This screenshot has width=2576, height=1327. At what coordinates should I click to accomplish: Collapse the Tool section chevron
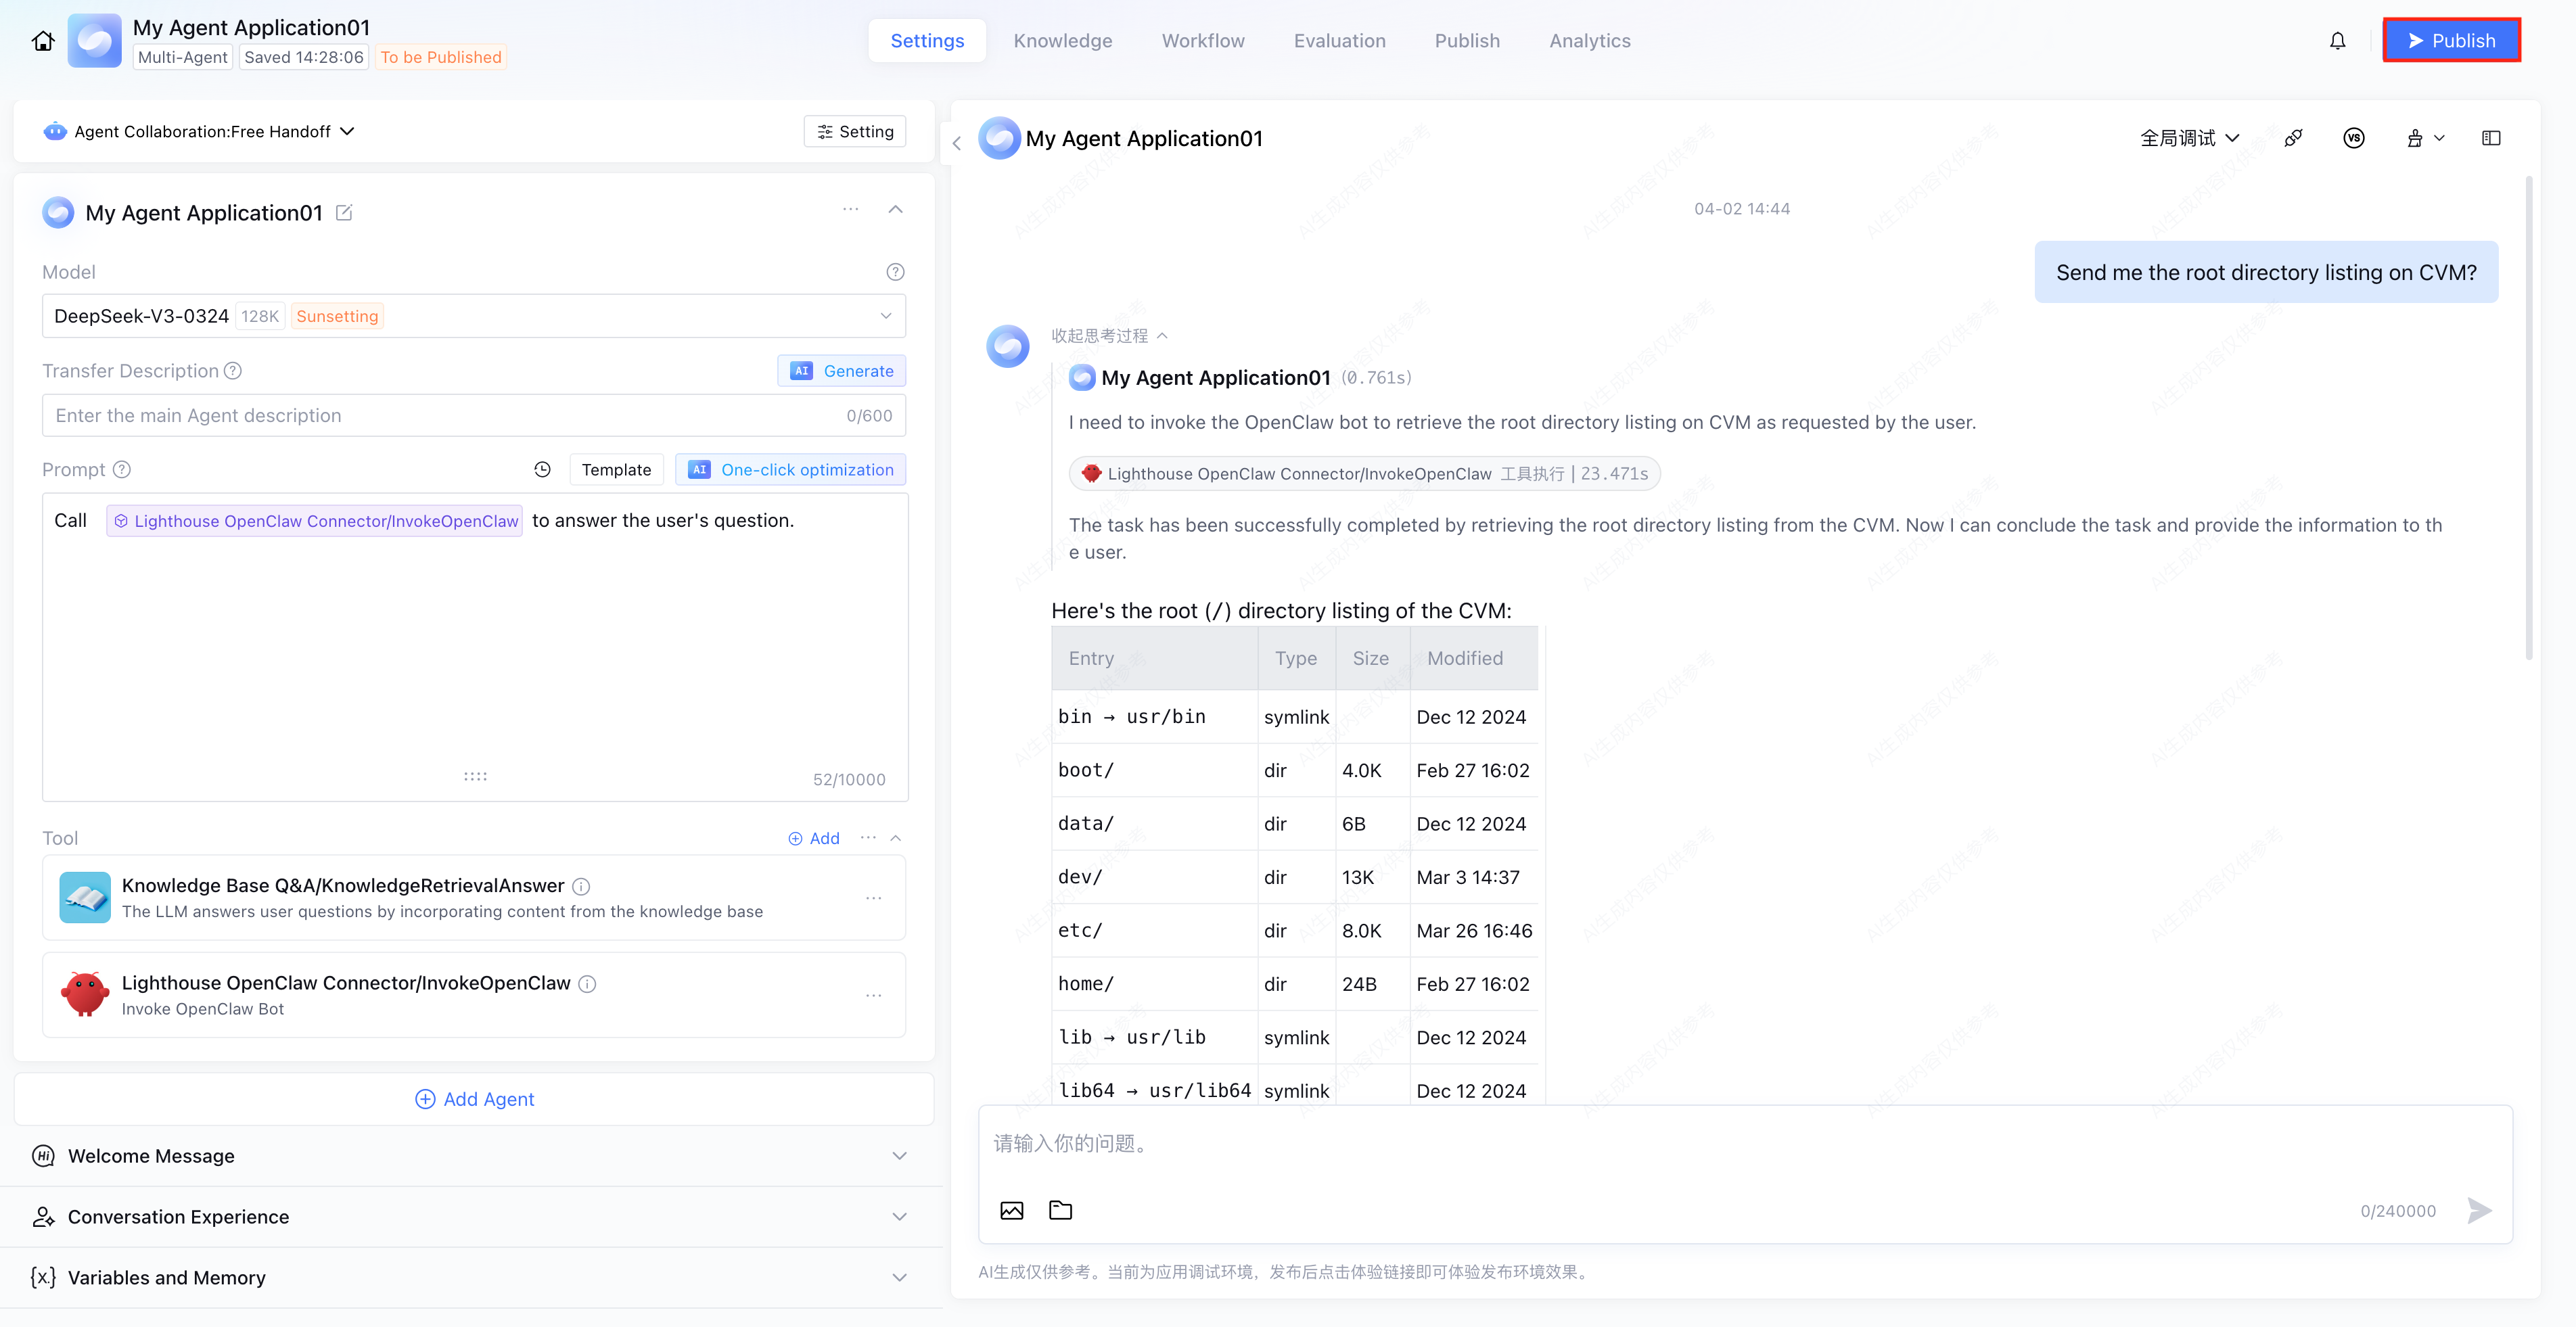point(896,838)
